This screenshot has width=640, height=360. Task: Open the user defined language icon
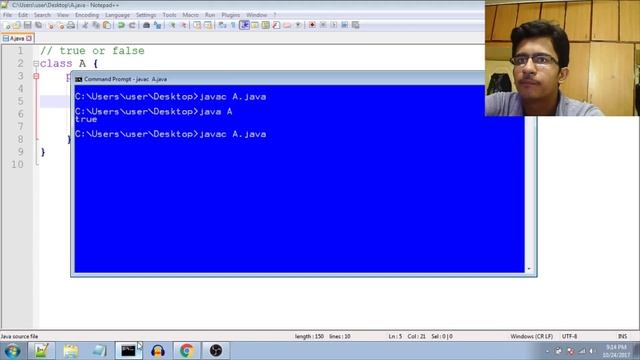tap(255, 25)
